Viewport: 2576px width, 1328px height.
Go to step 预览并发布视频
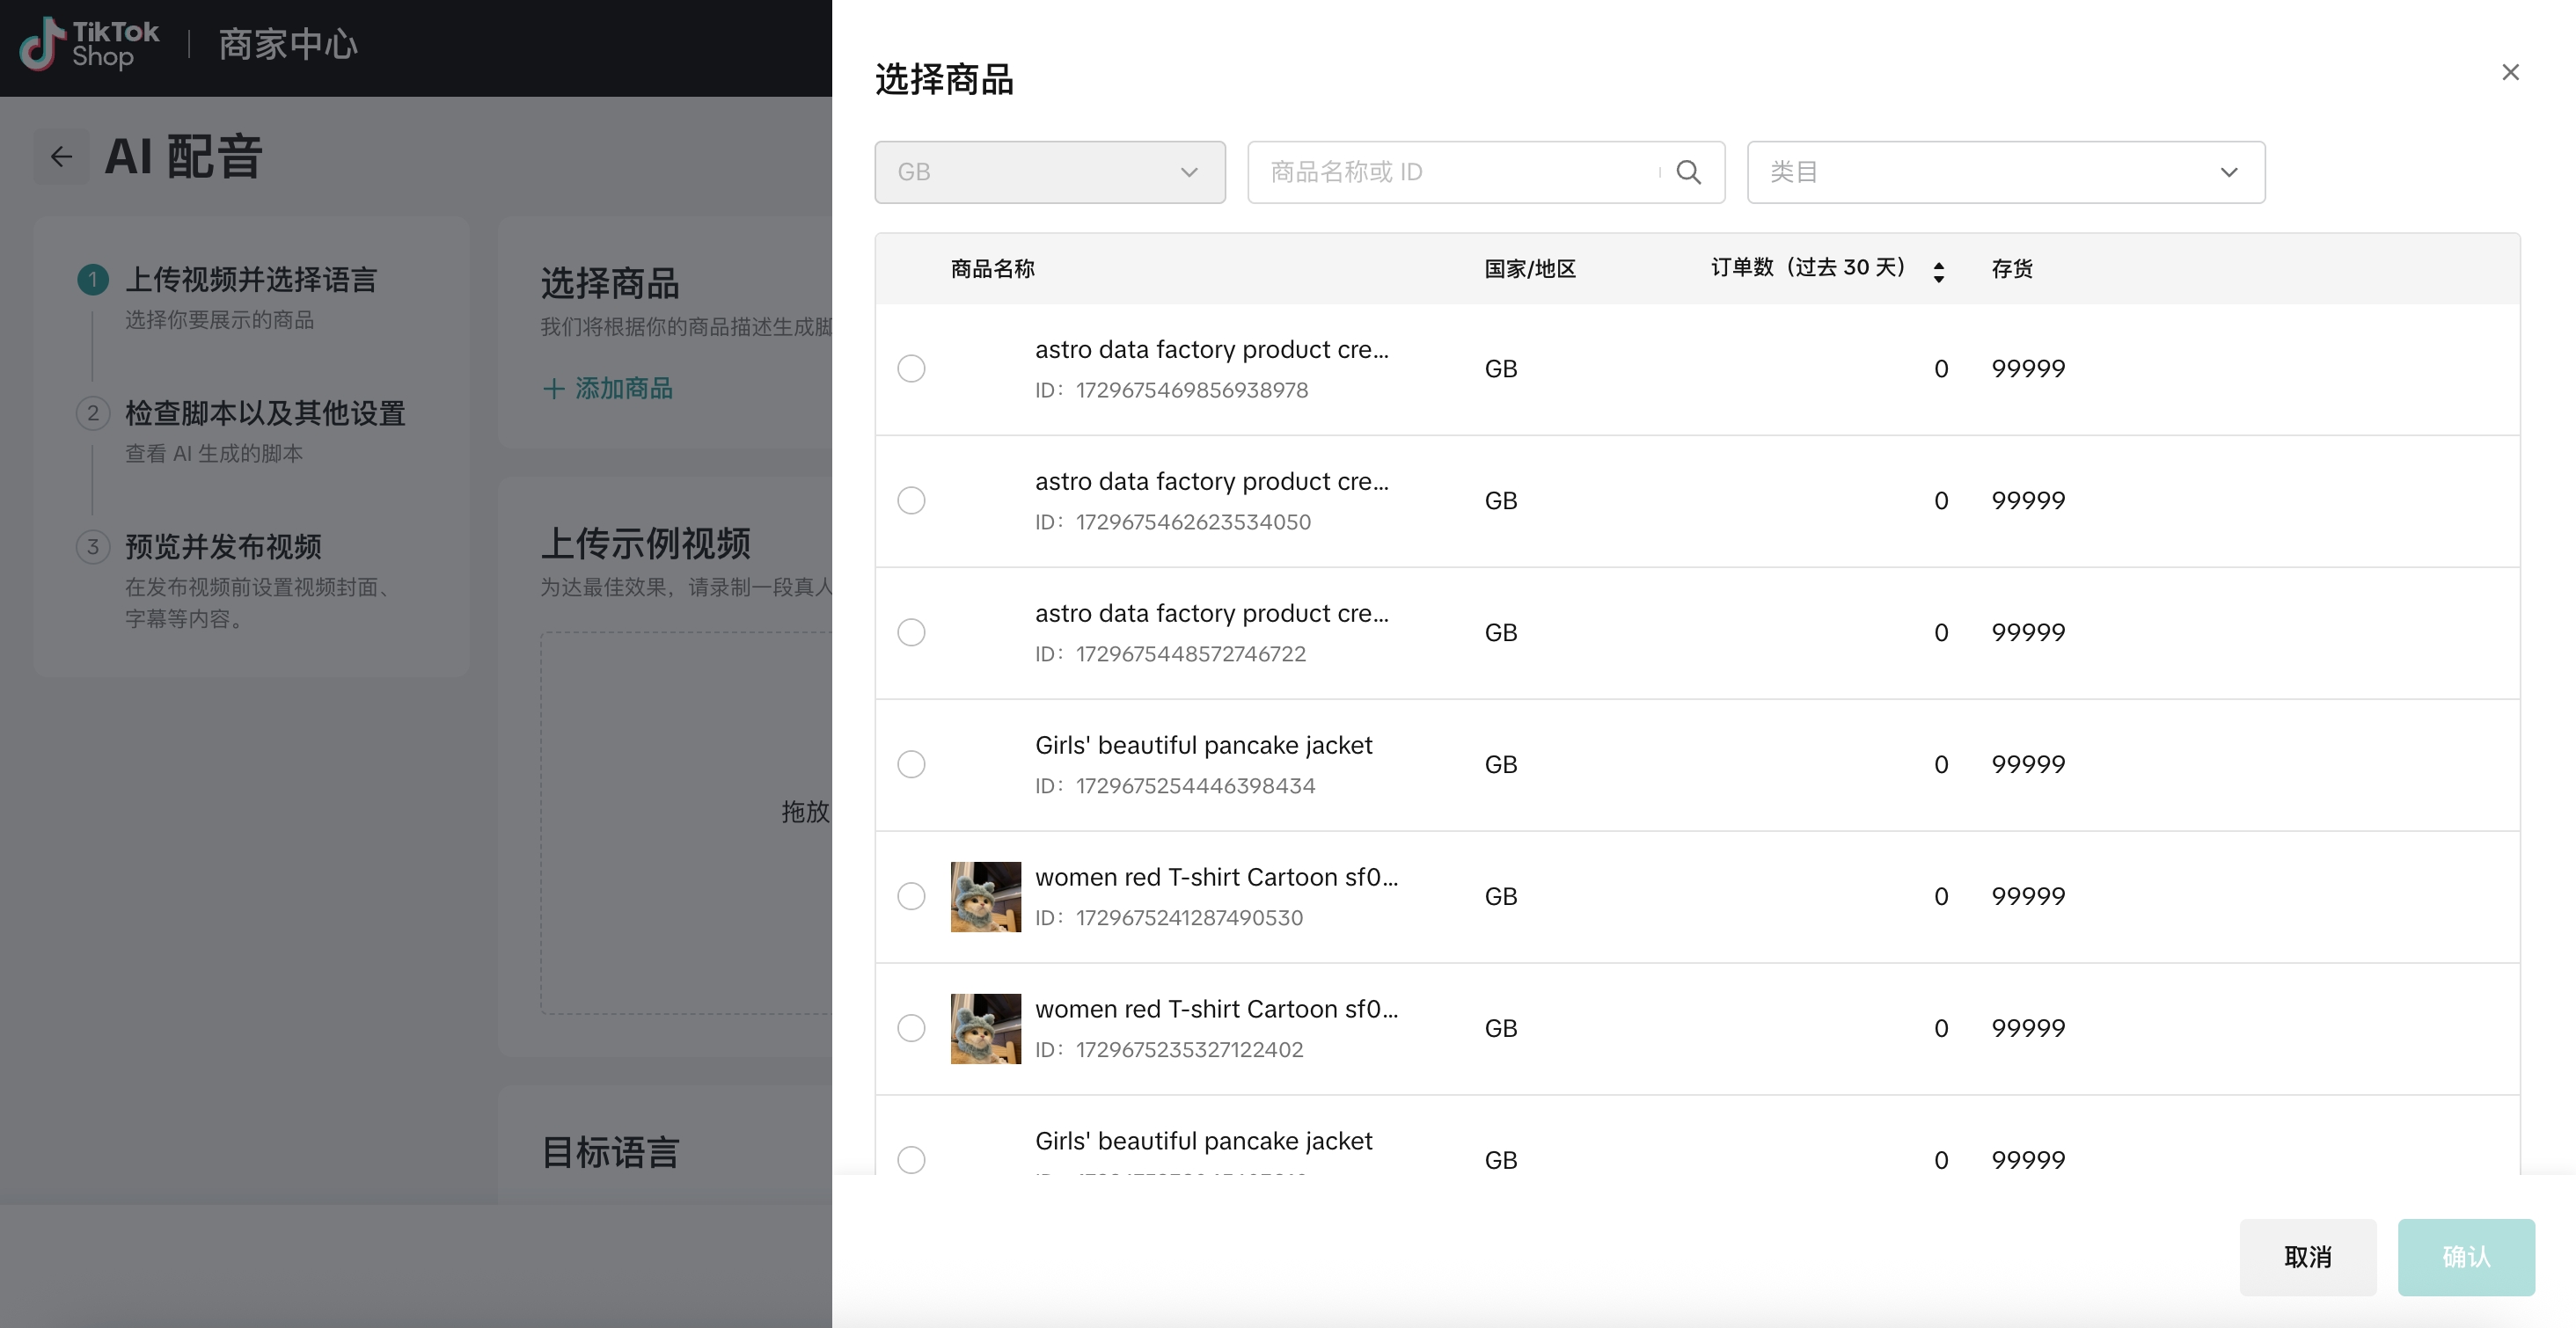click(222, 546)
